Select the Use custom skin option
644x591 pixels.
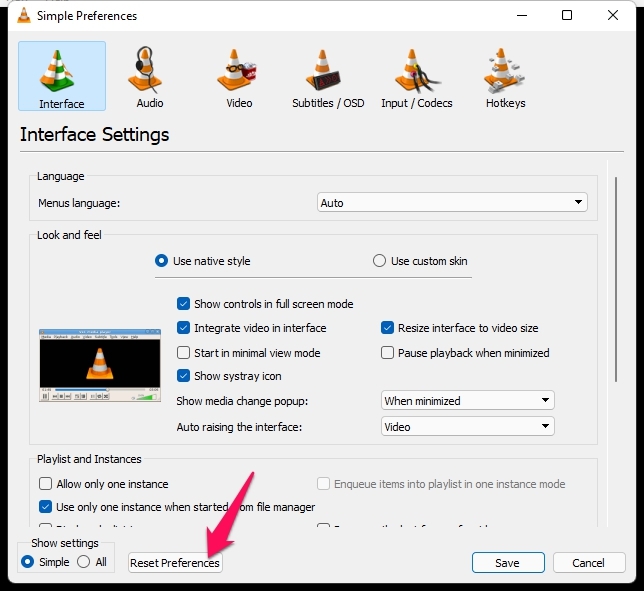[x=420, y=261]
